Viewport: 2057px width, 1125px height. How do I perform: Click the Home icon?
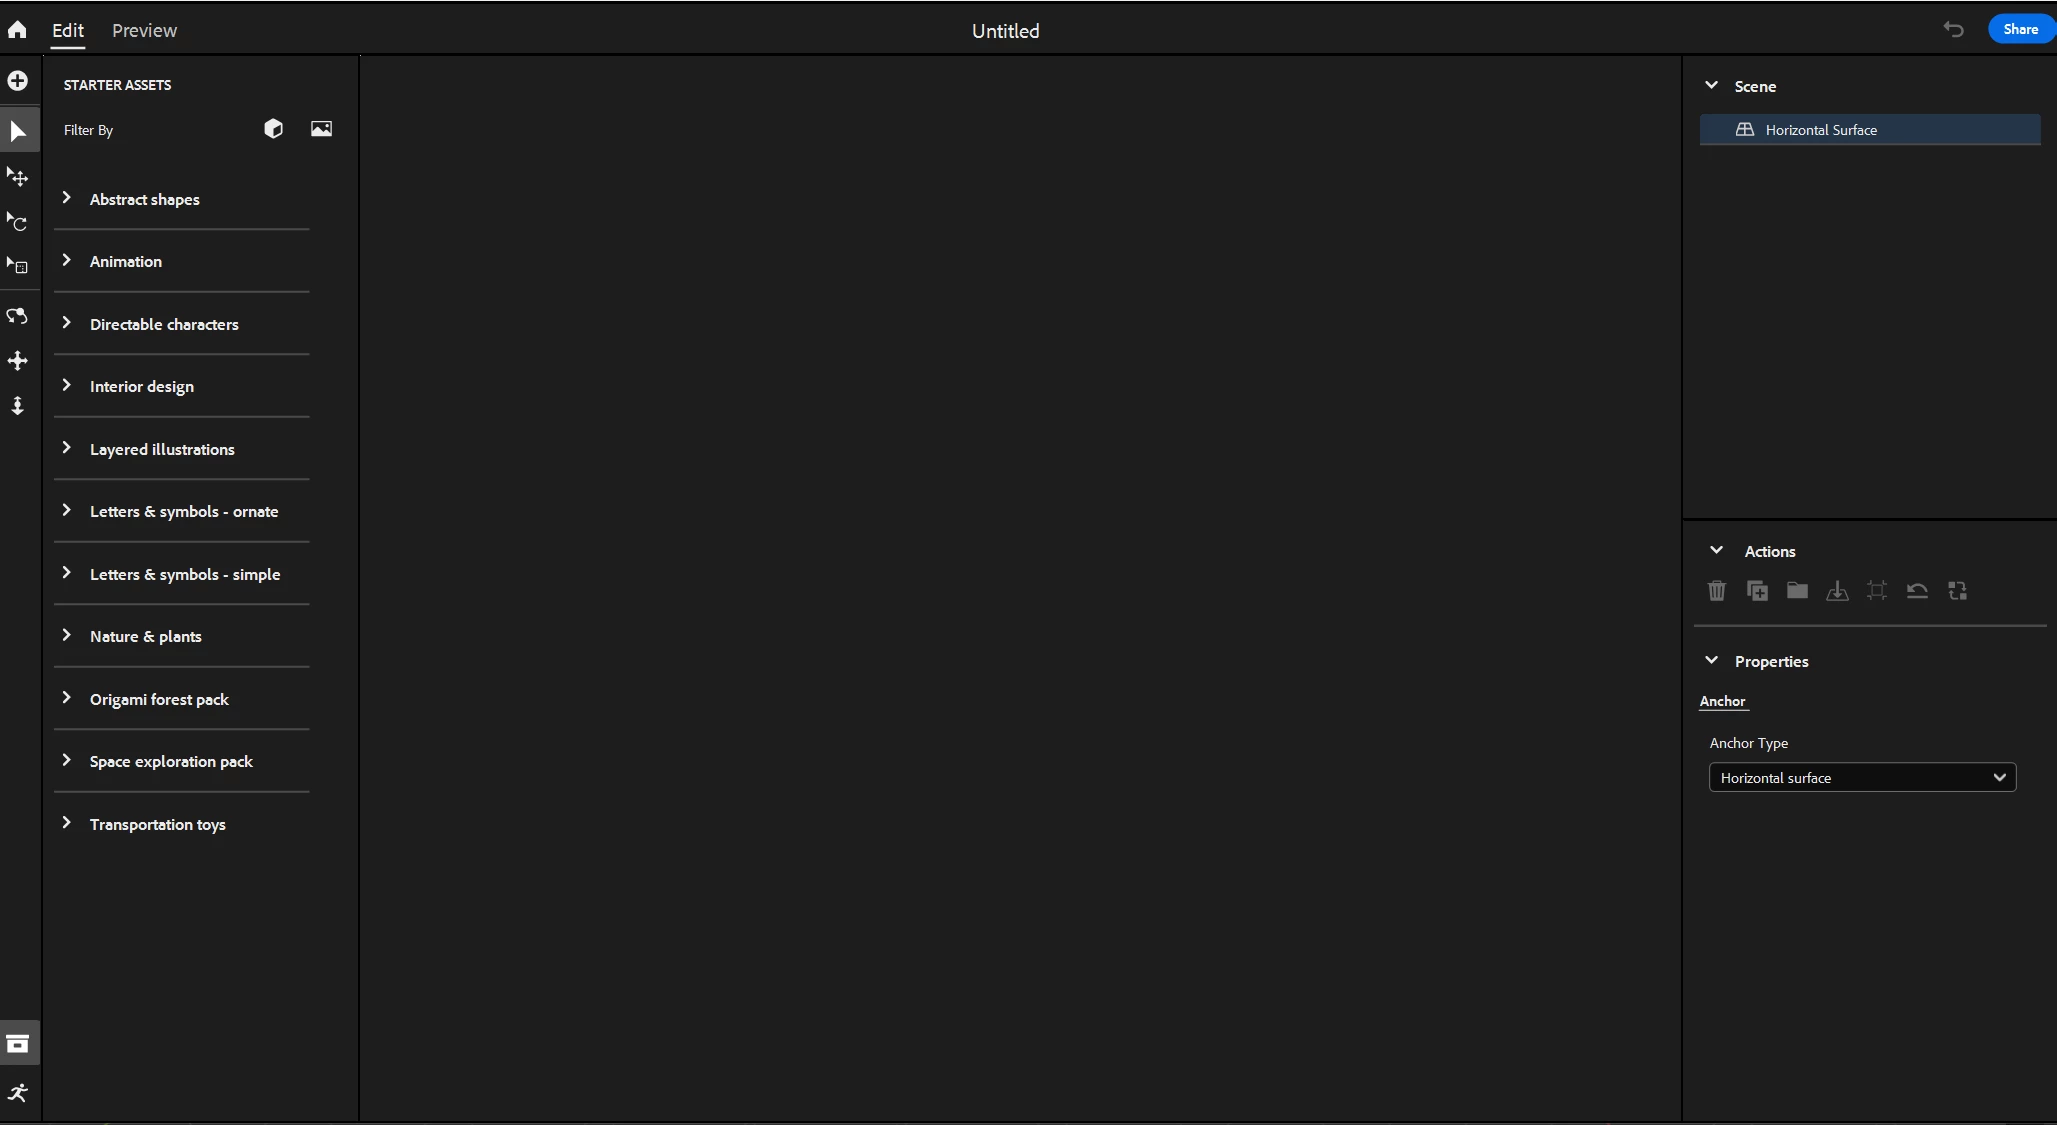17,30
